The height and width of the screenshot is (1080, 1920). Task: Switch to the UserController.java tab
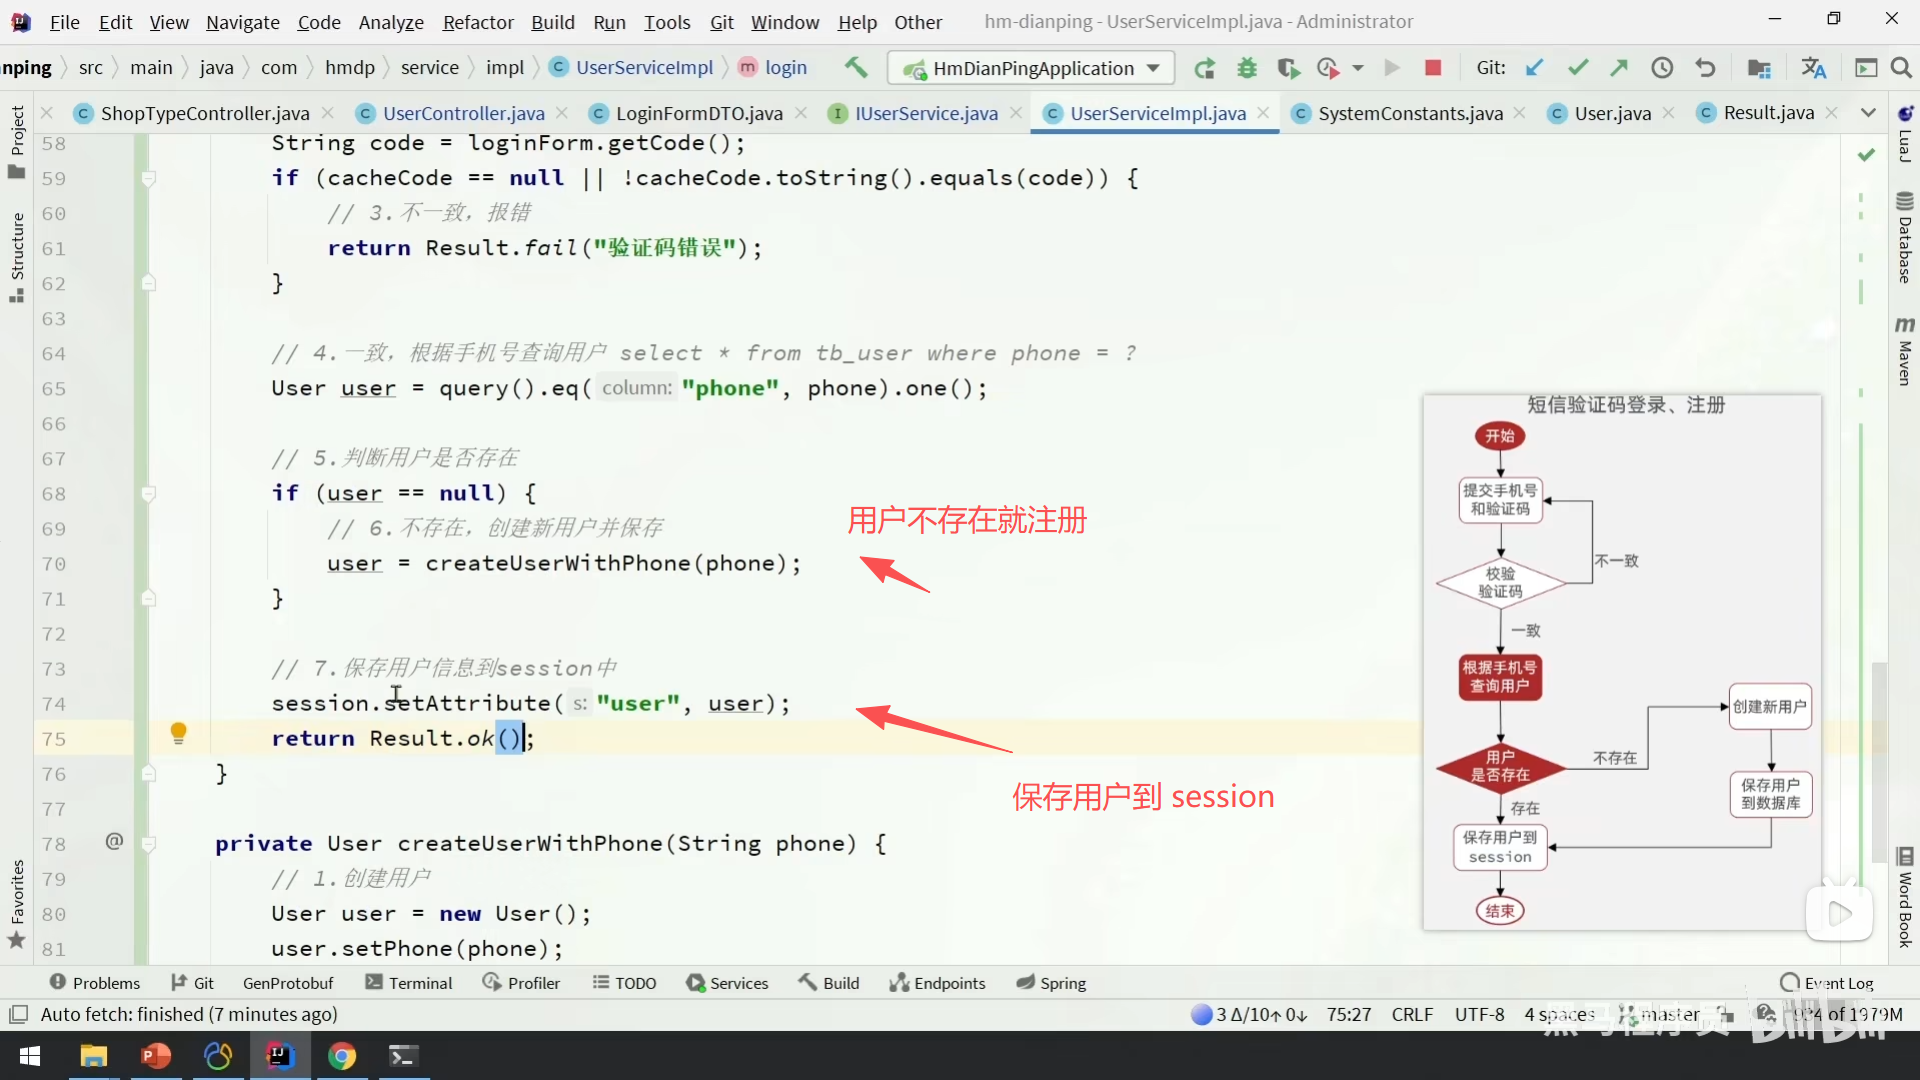(x=463, y=113)
